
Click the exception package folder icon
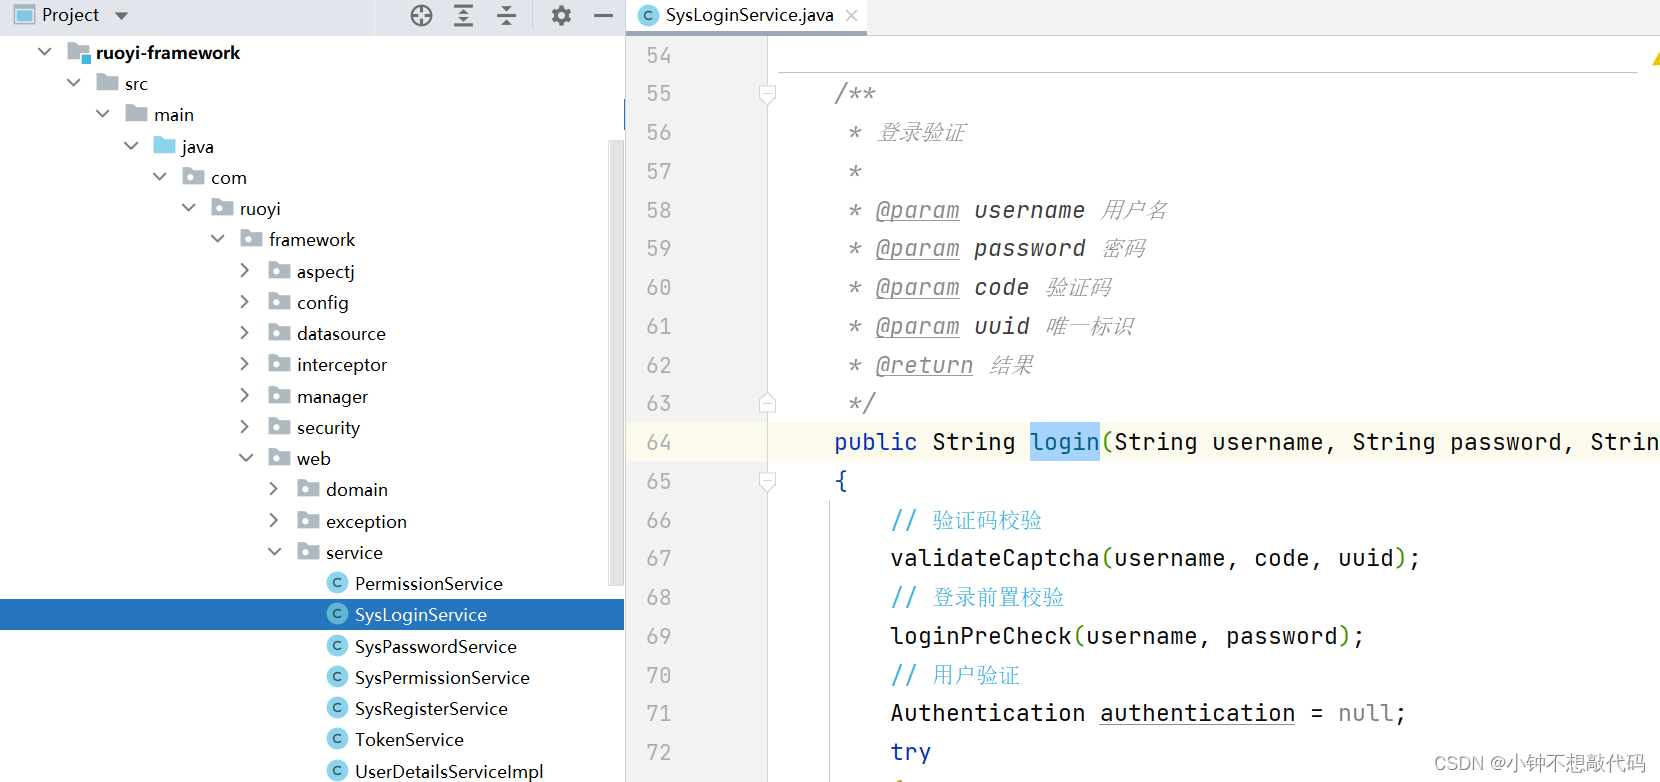(309, 521)
